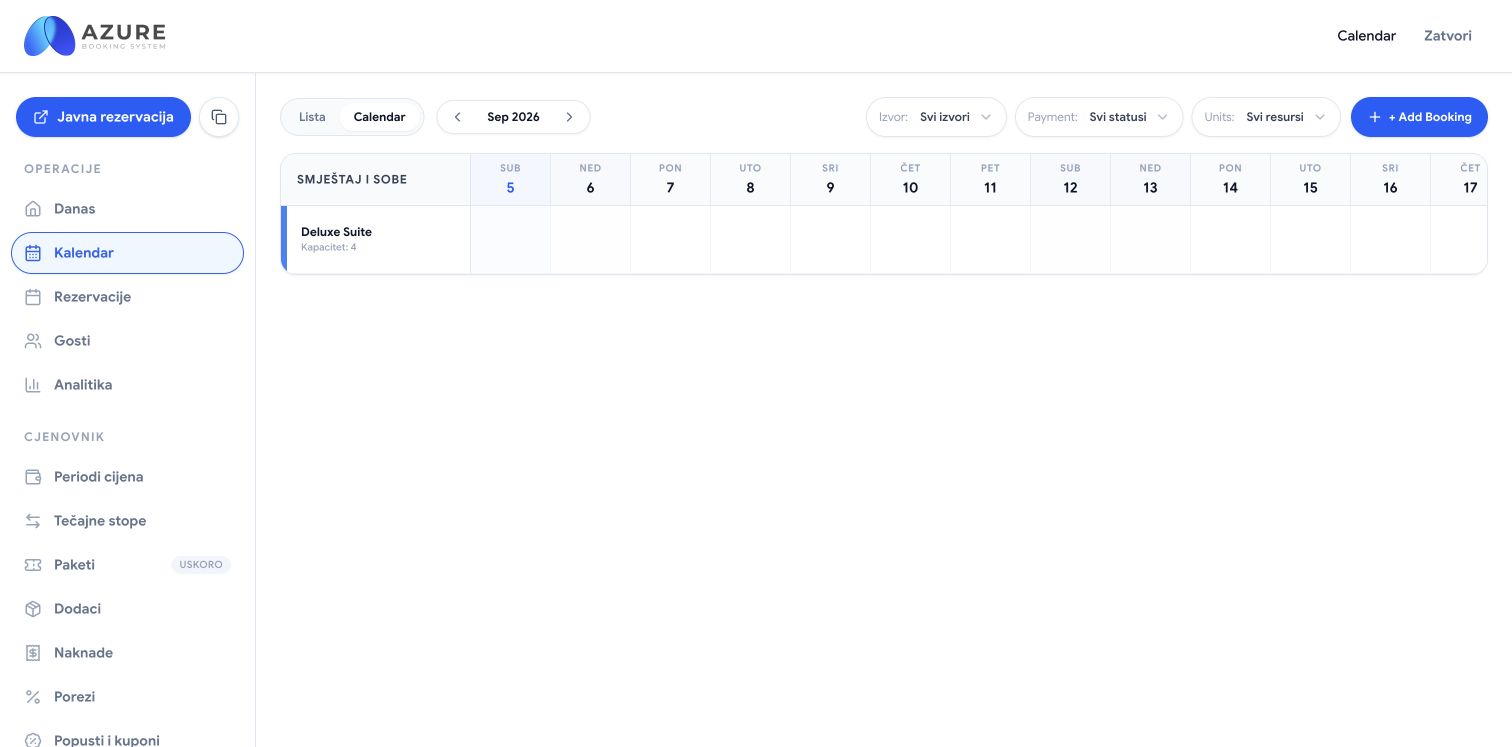Click the Deluxe Suite blue color bar

coord(284,239)
